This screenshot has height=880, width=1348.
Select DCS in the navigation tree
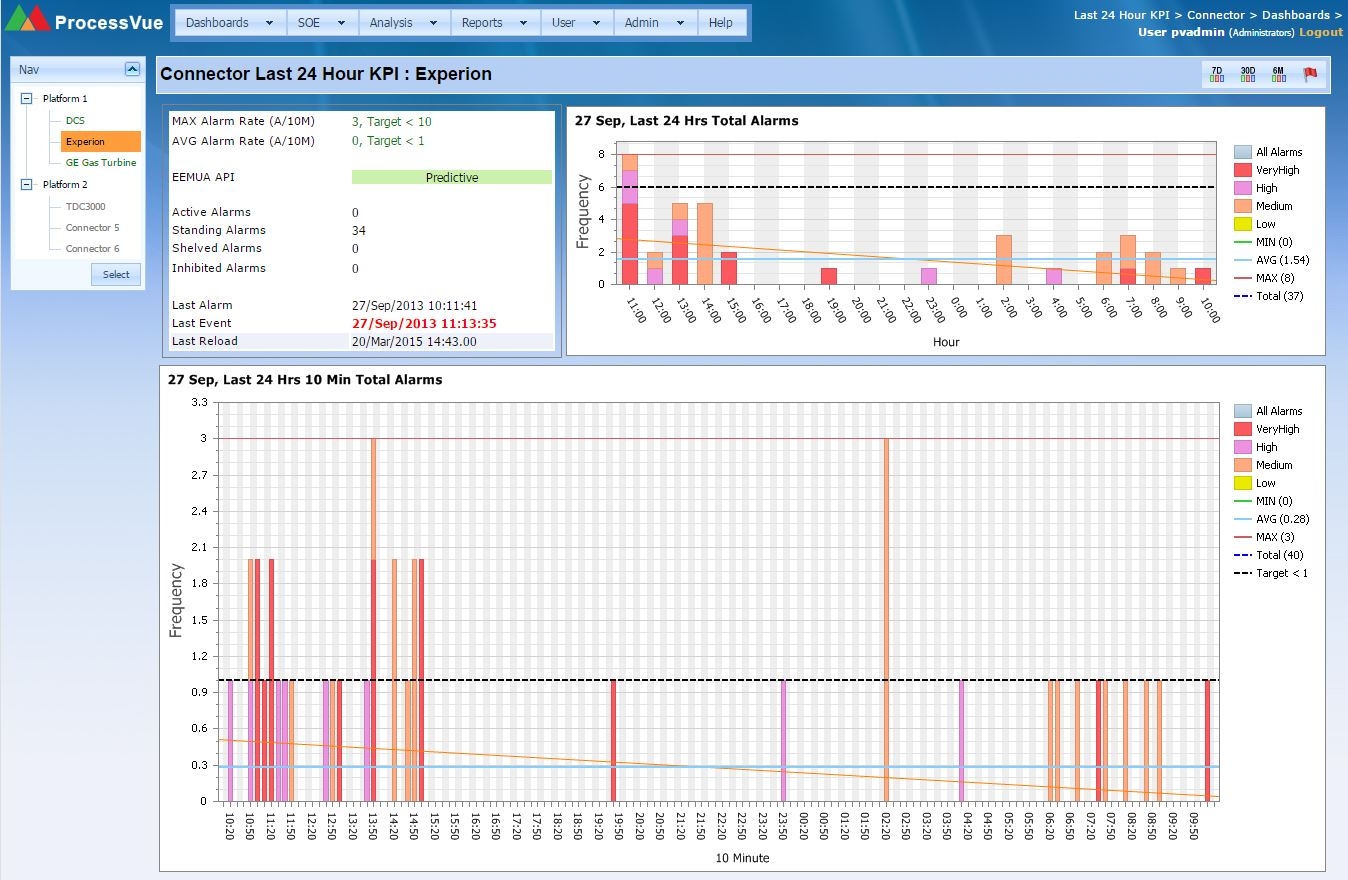(x=75, y=121)
